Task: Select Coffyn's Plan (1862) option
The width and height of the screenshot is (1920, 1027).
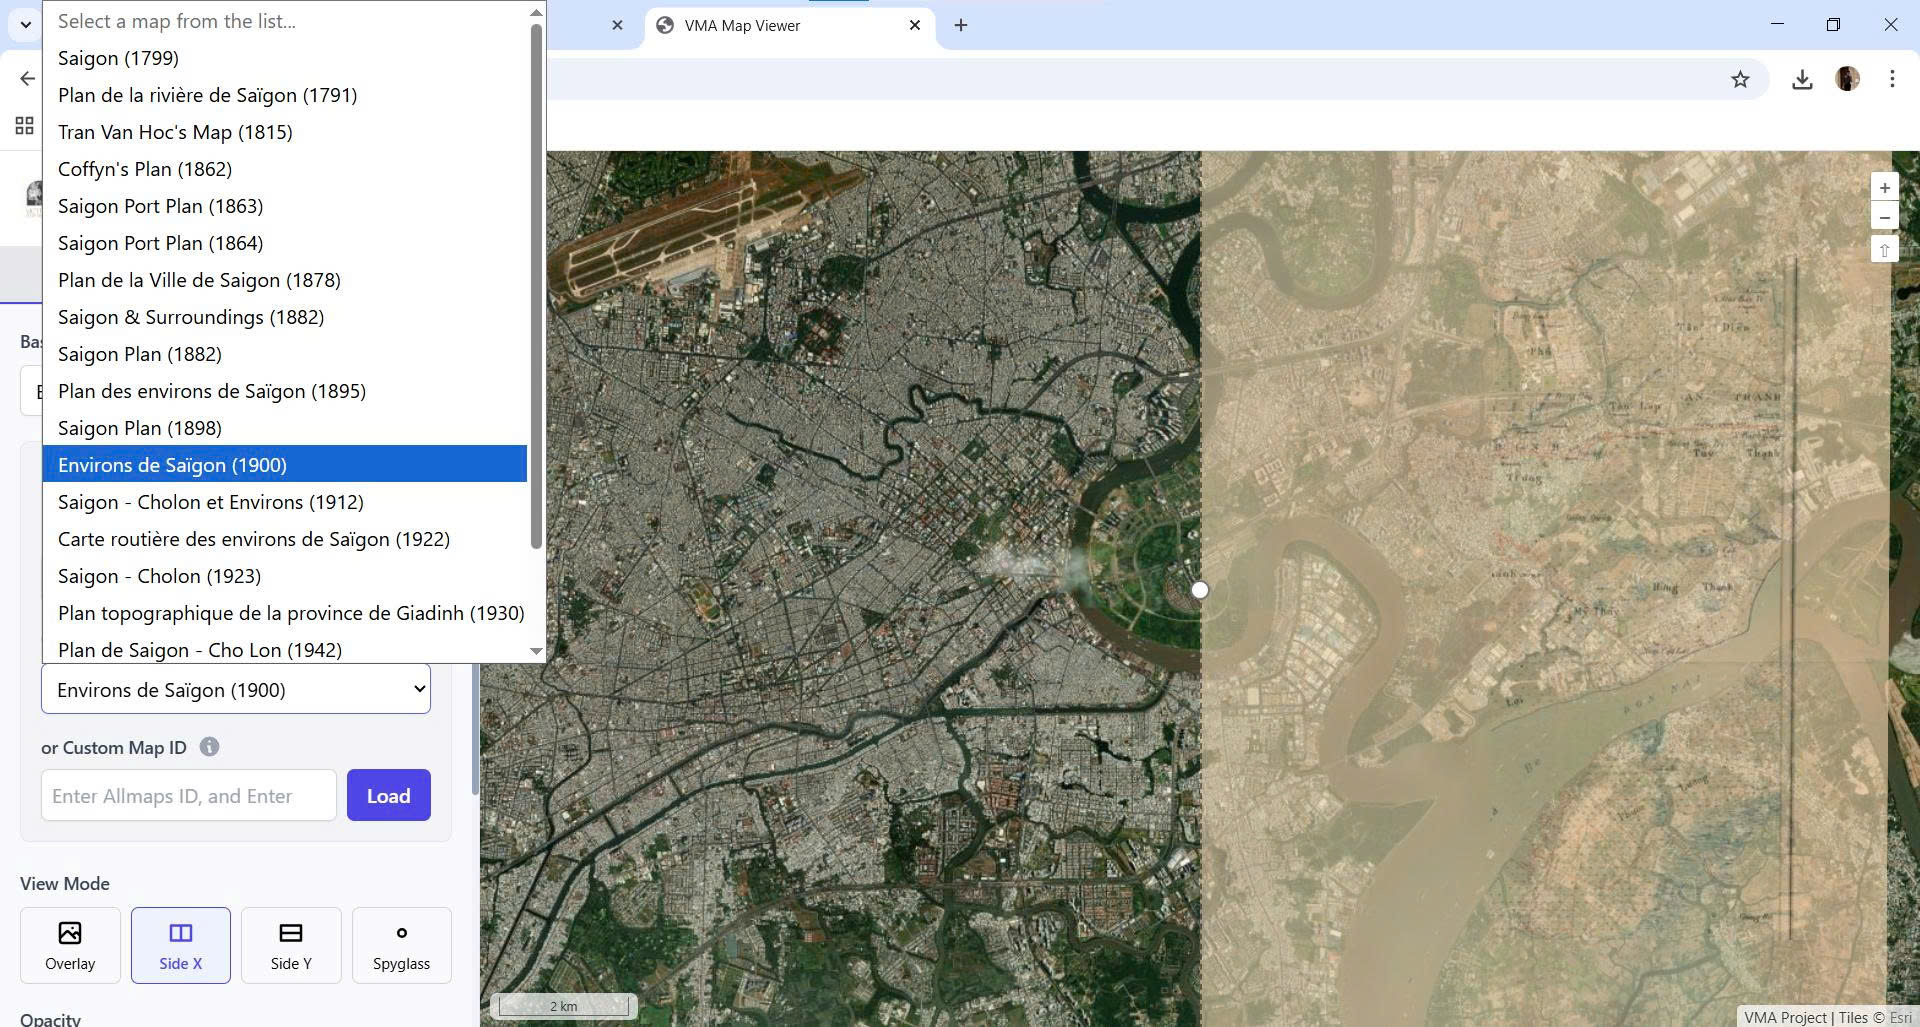Action: 145,169
